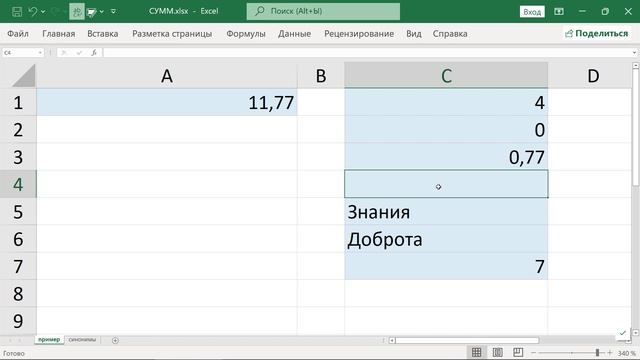Save the workbook with the floppy icon

point(17,11)
